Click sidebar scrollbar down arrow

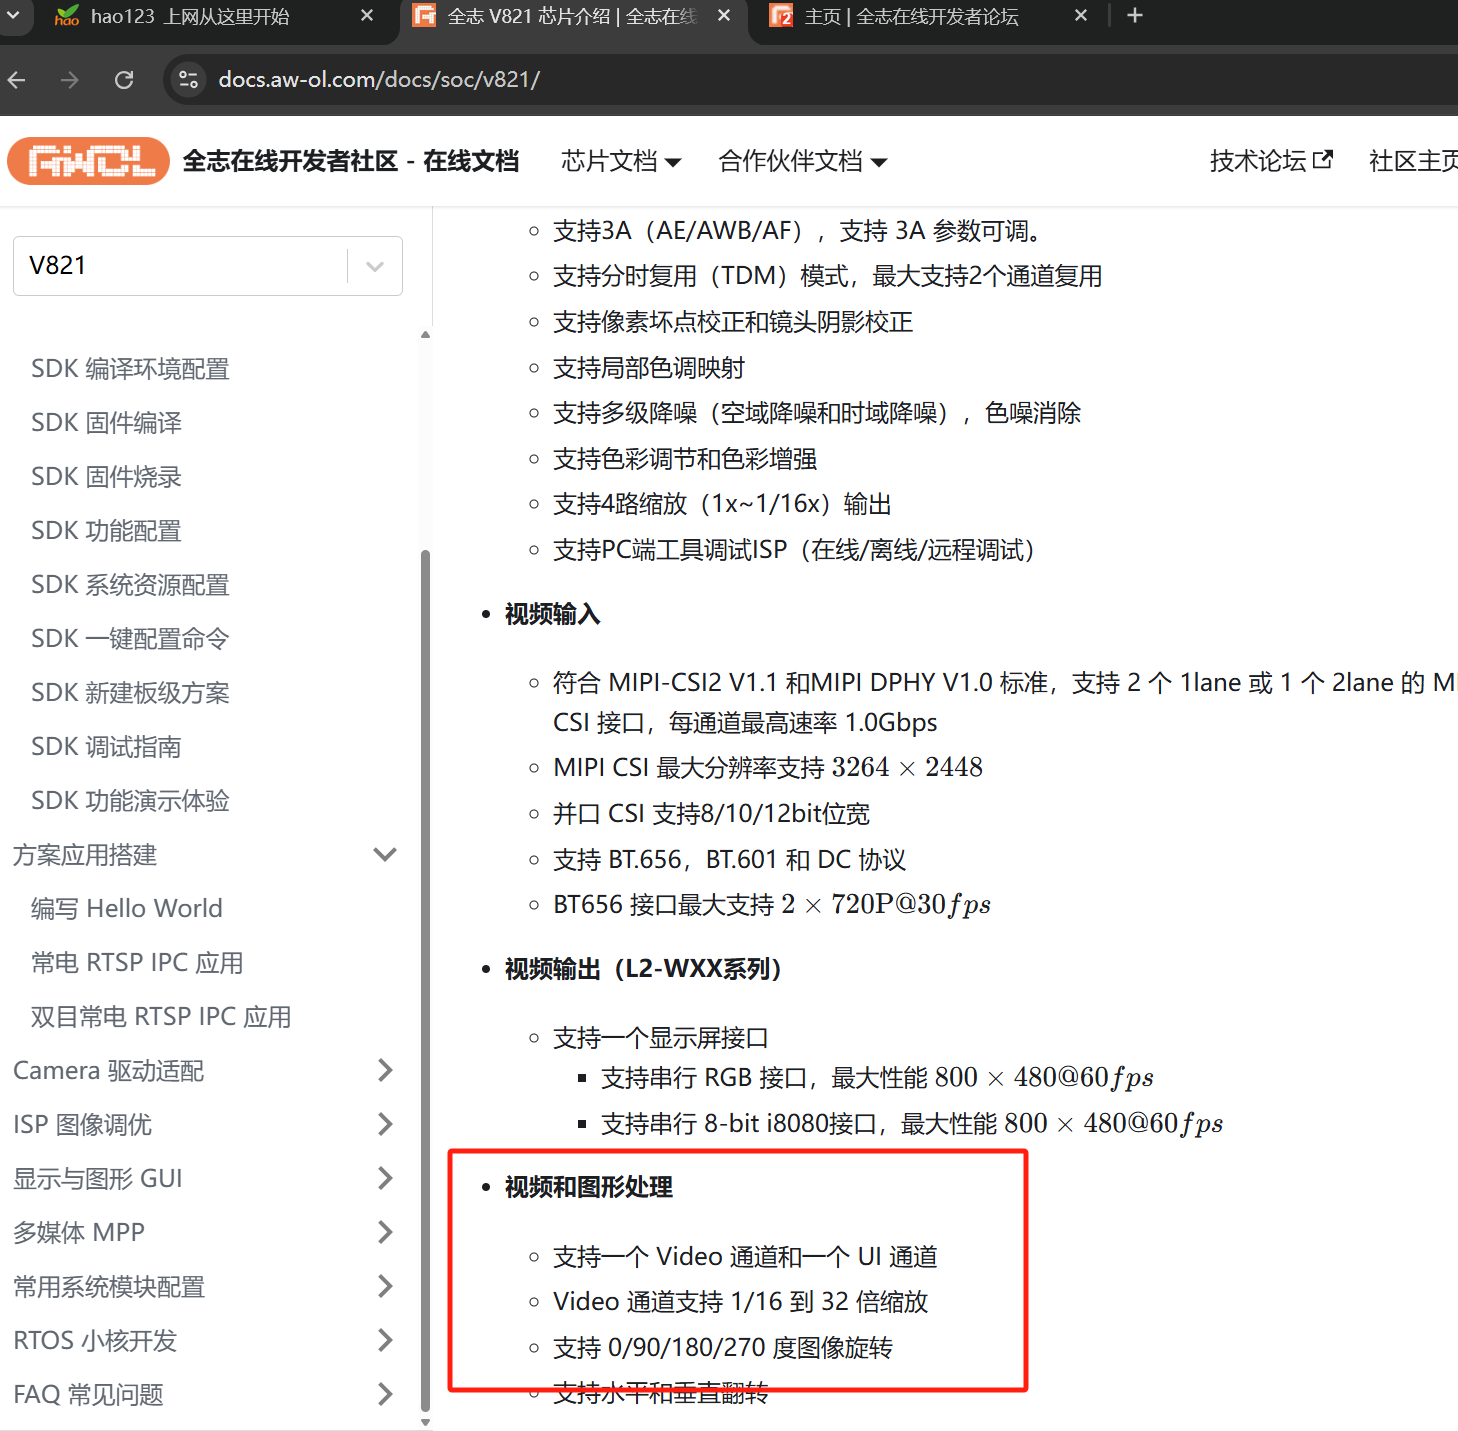click(x=426, y=1422)
